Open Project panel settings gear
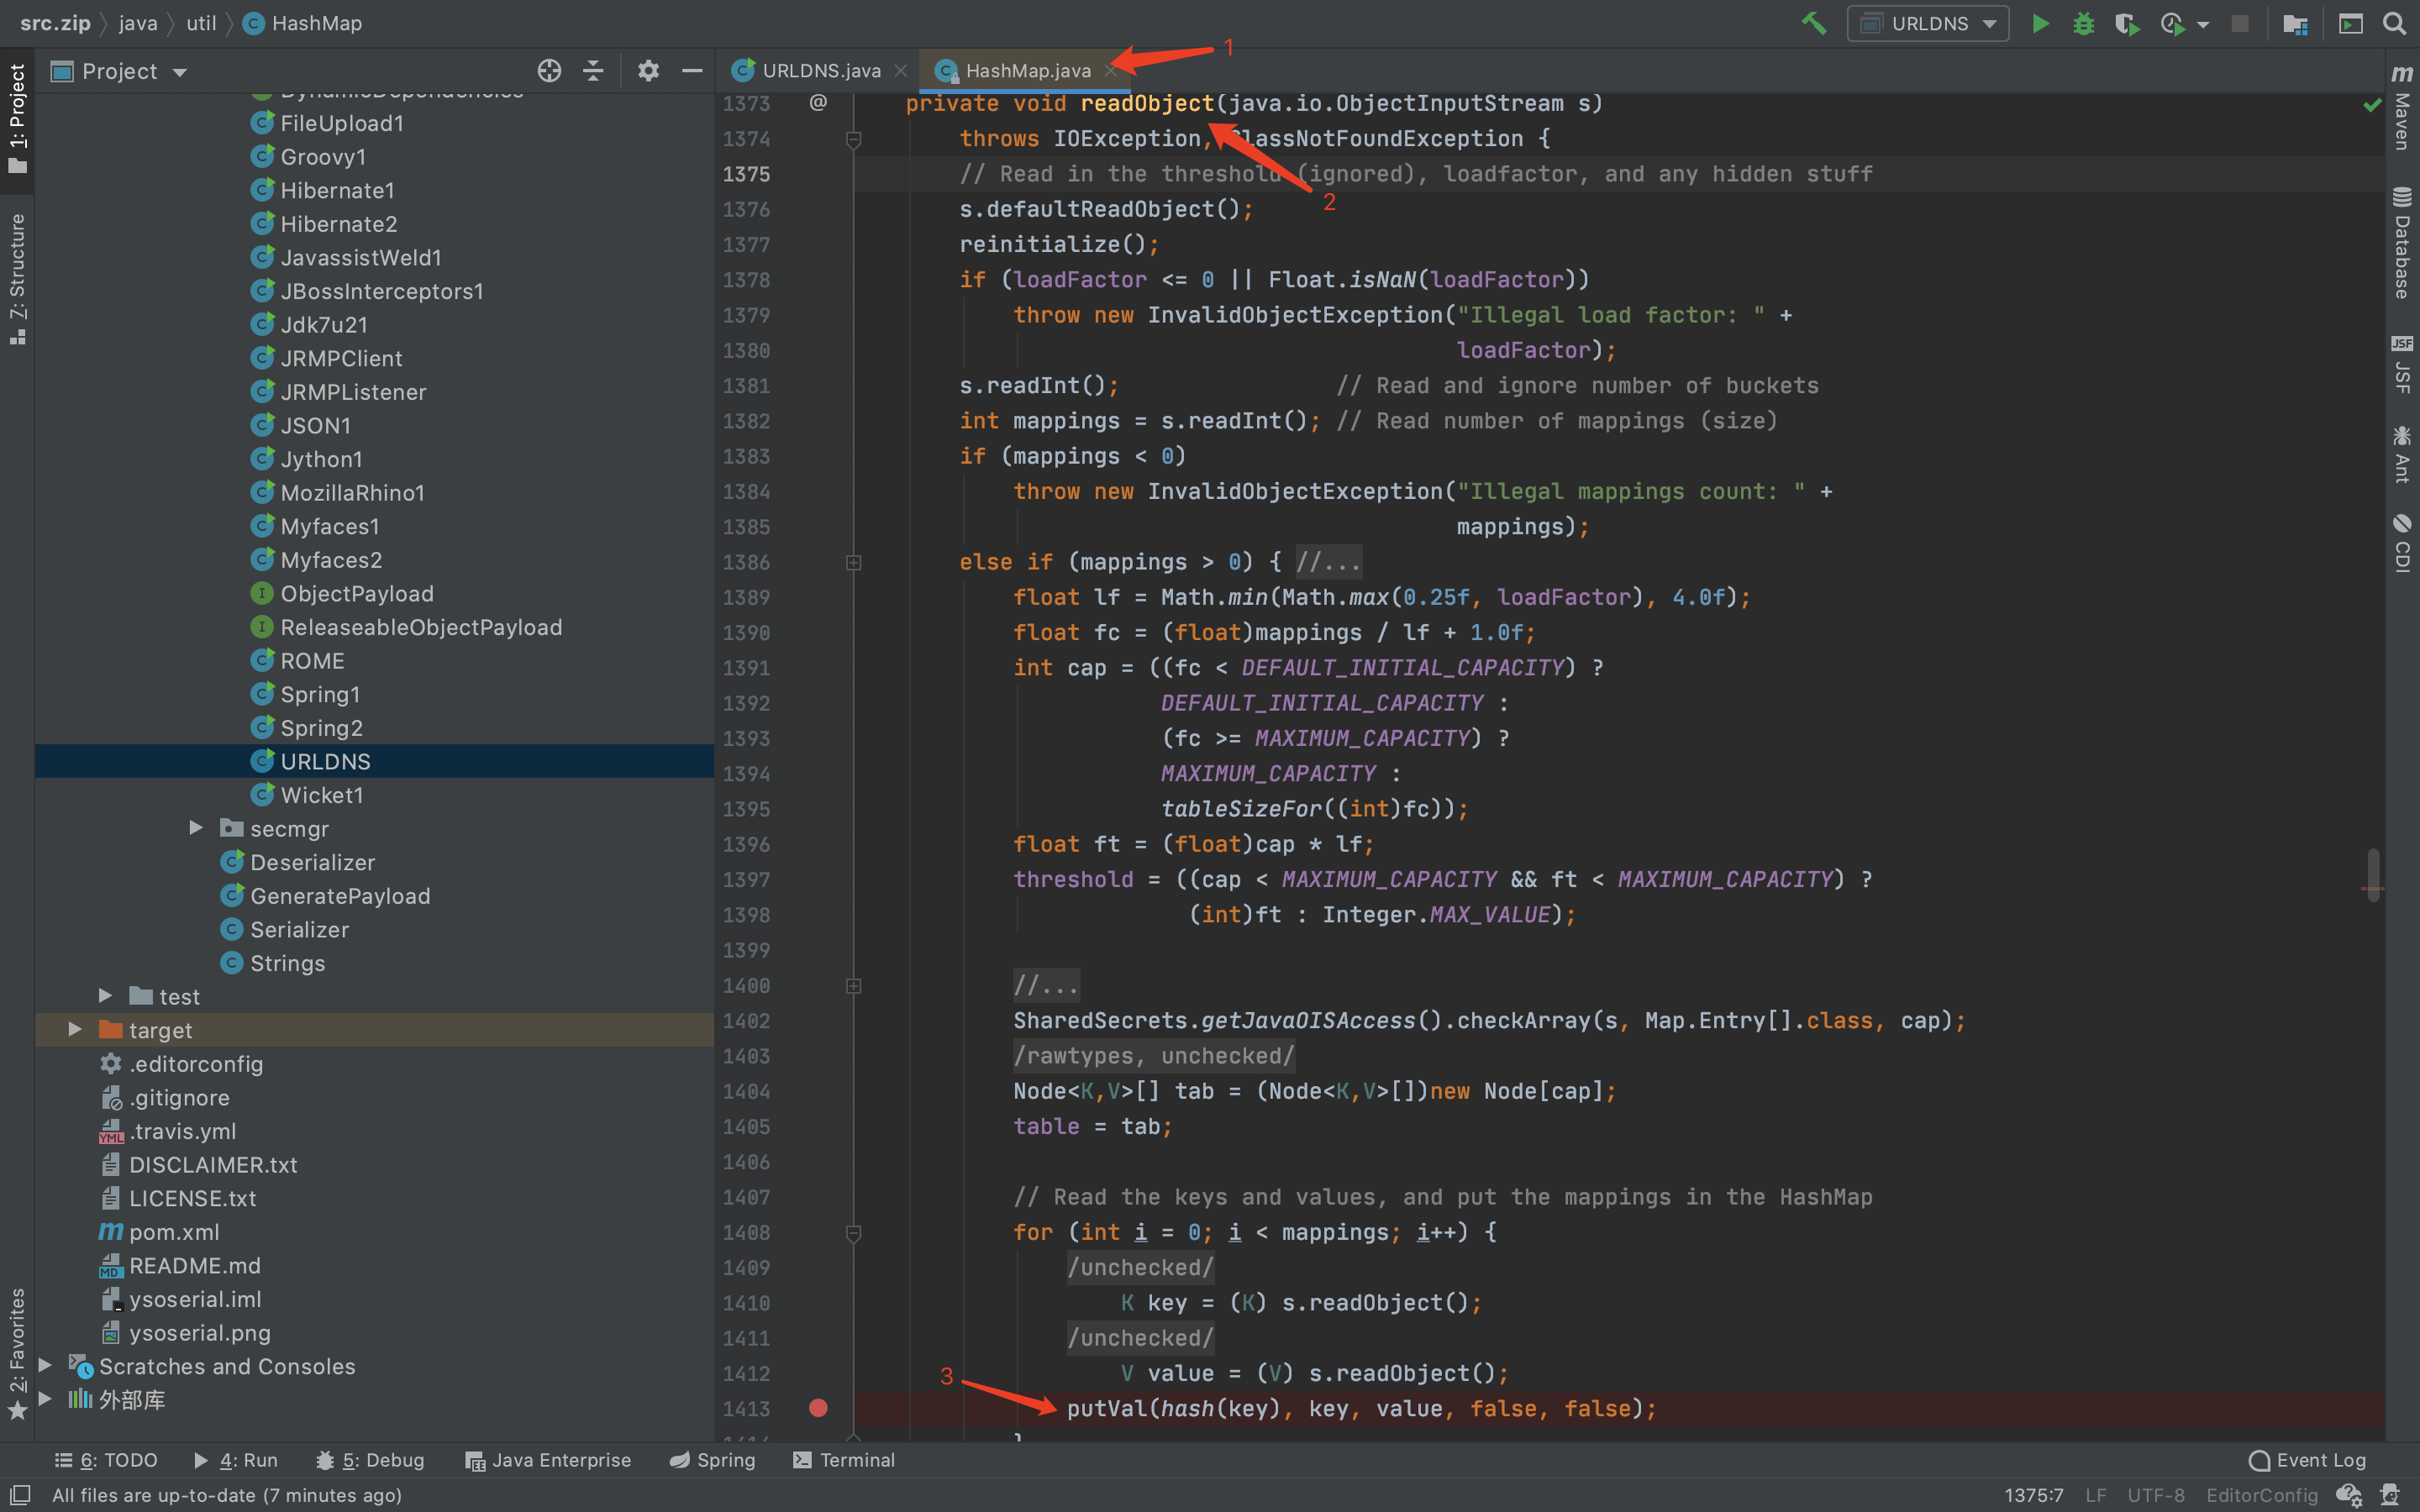The width and height of the screenshot is (2420, 1512). click(648, 71)
